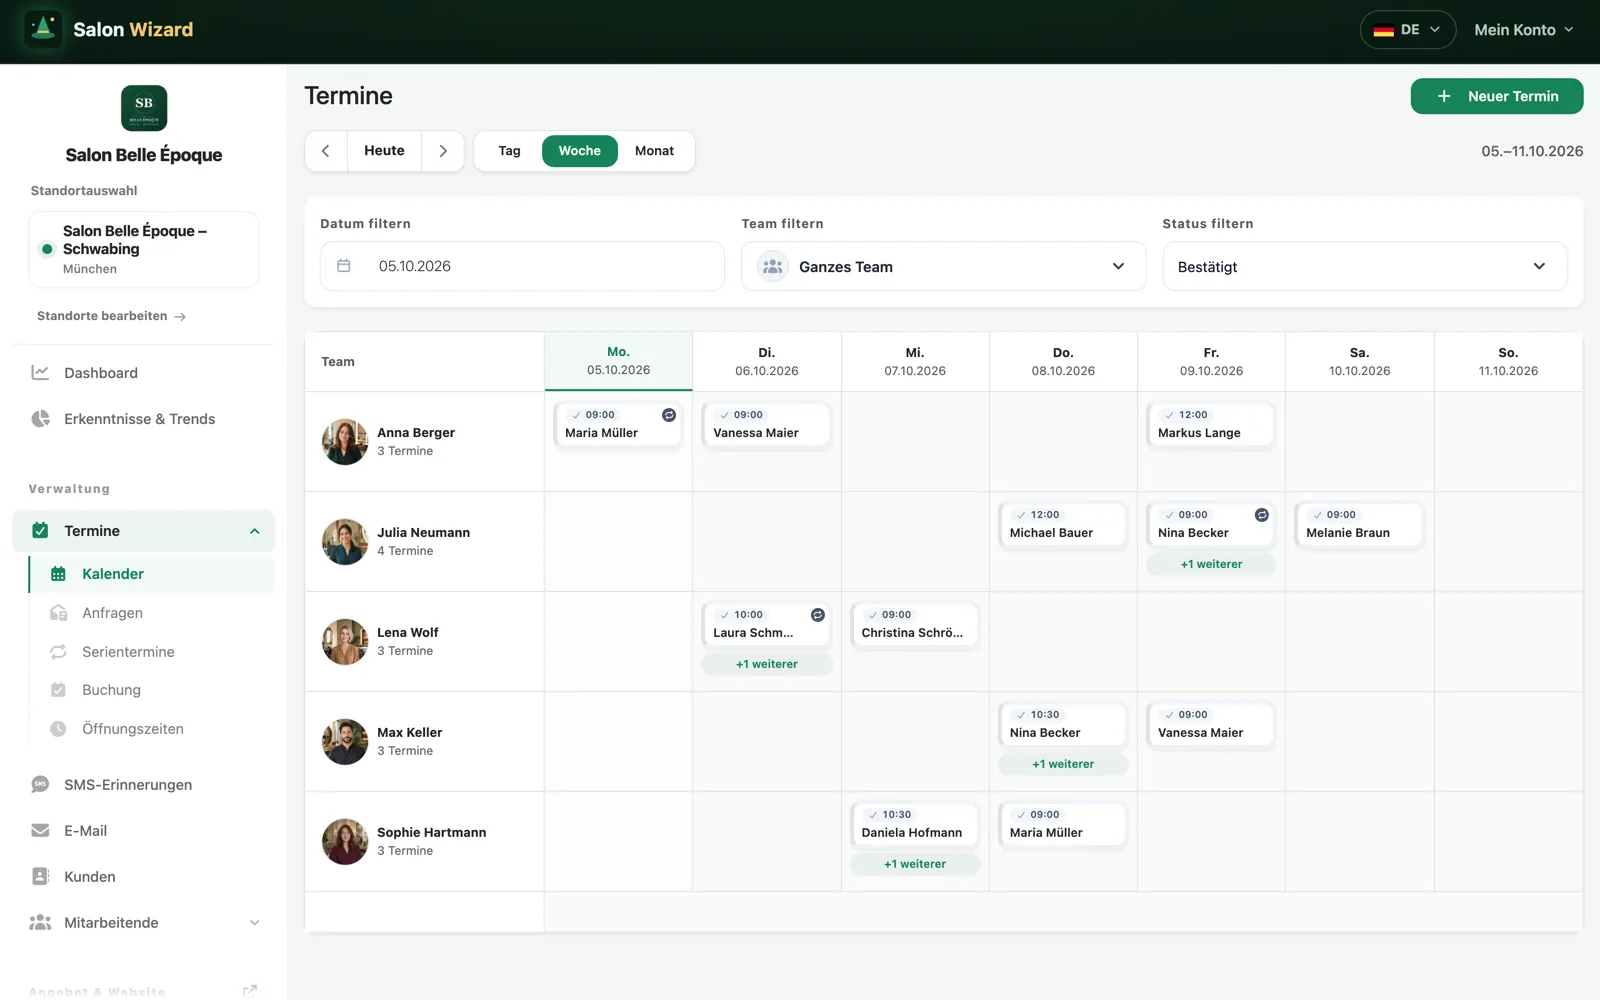Image resolution: width=1600 pixels, height=1000 pixels.
Task: Open Anfragen inbox icon
Action: pos(58,613)
